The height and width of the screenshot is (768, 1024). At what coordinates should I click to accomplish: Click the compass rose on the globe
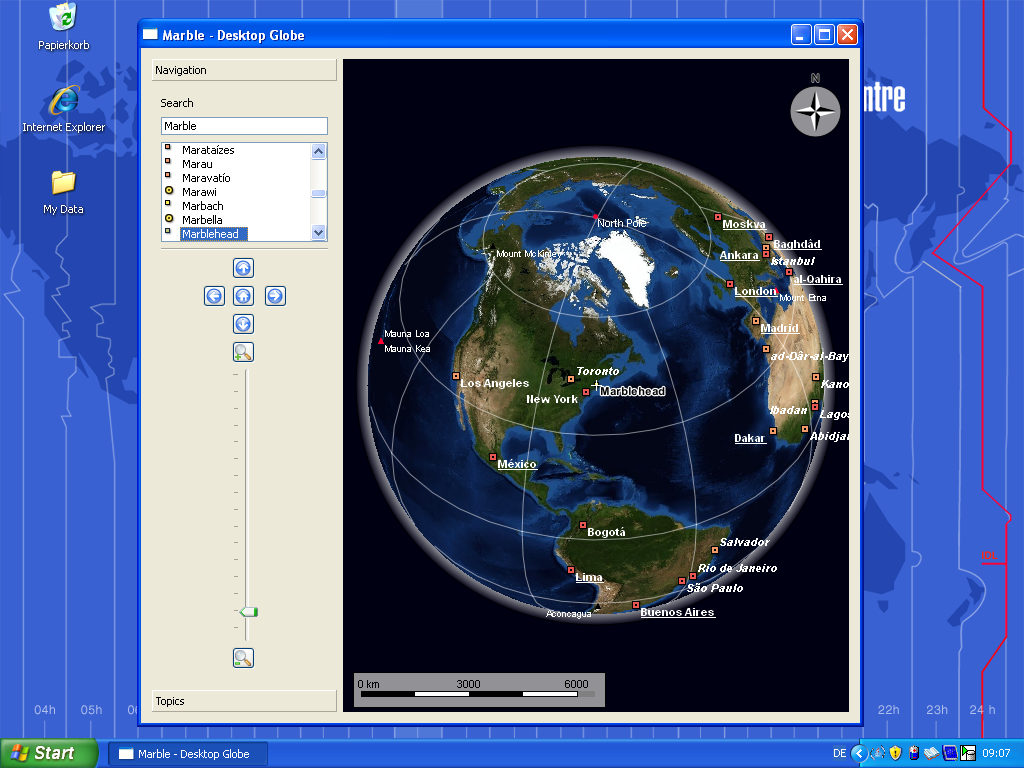click(x=815, y=111)
